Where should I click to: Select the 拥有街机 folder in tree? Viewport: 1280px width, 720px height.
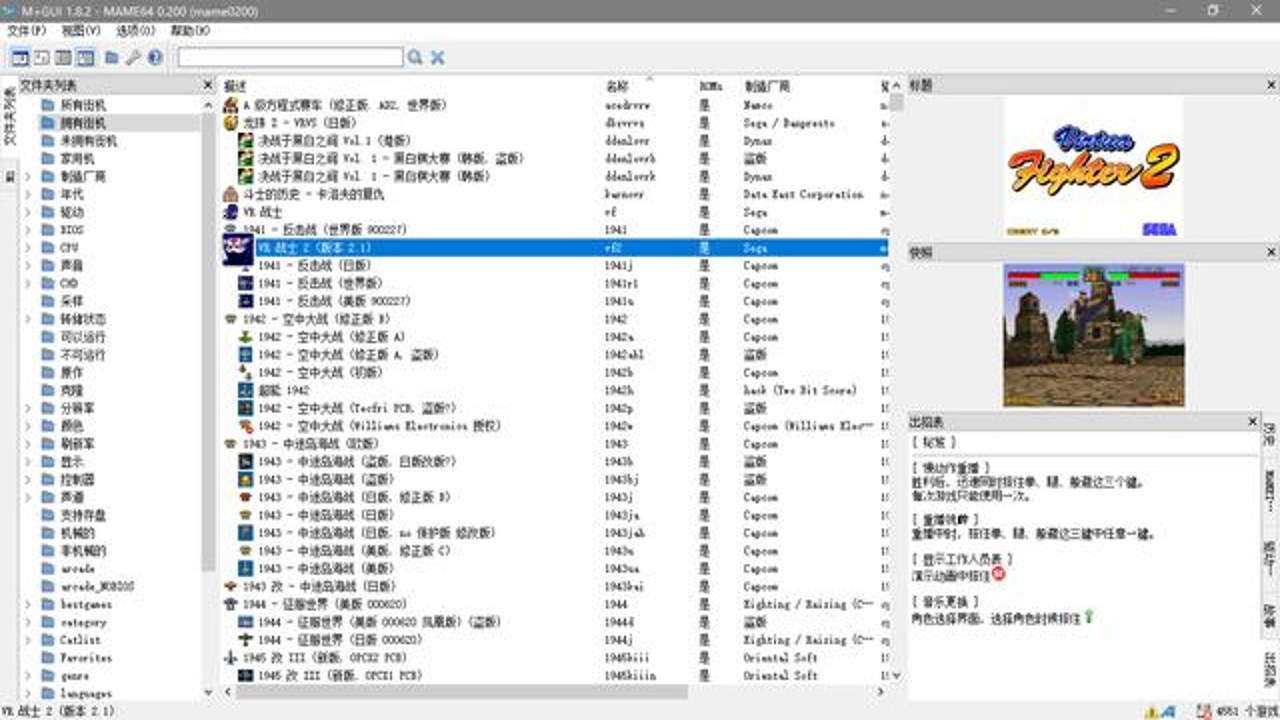click(83, 123)
